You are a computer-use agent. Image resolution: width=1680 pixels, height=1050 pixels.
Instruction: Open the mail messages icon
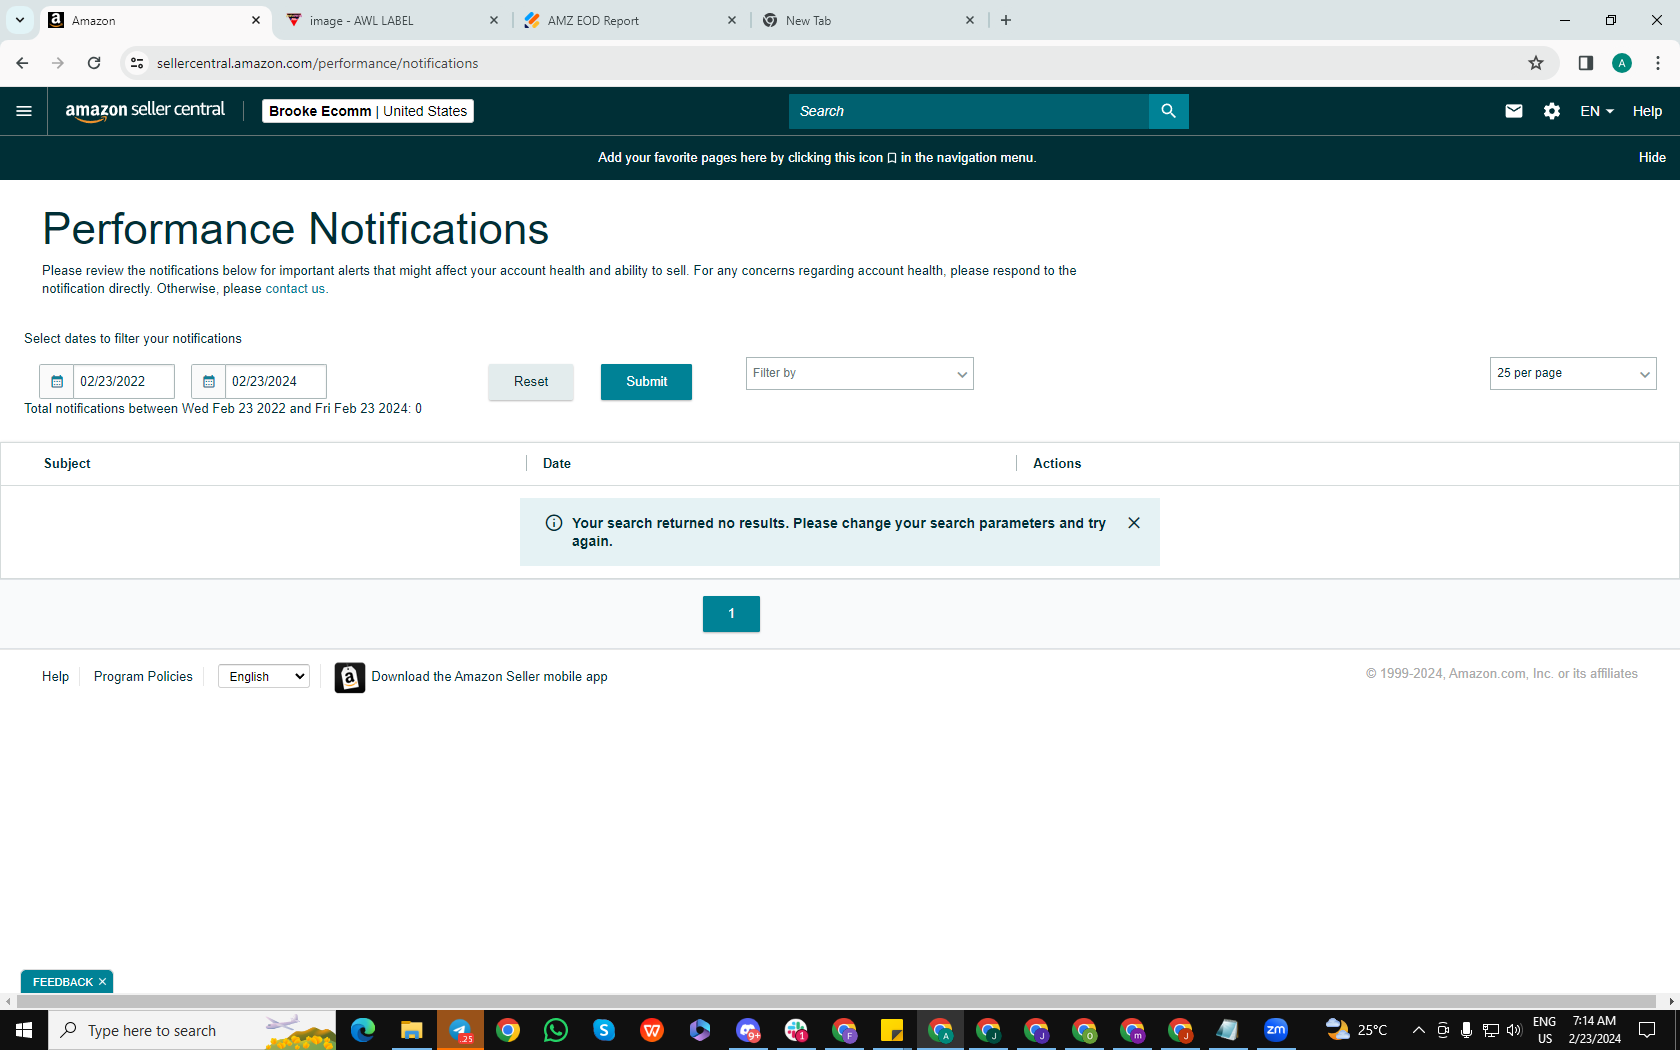click(x=1513, y=111)
